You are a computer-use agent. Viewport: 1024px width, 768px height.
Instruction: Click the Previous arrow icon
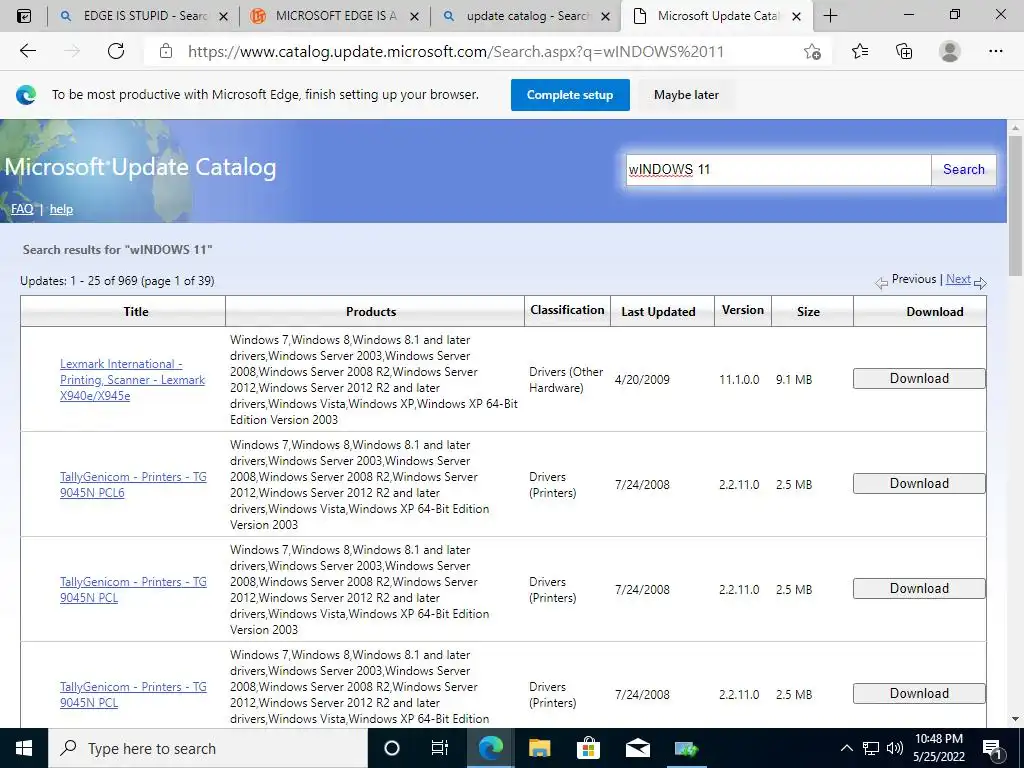[881, 283]
